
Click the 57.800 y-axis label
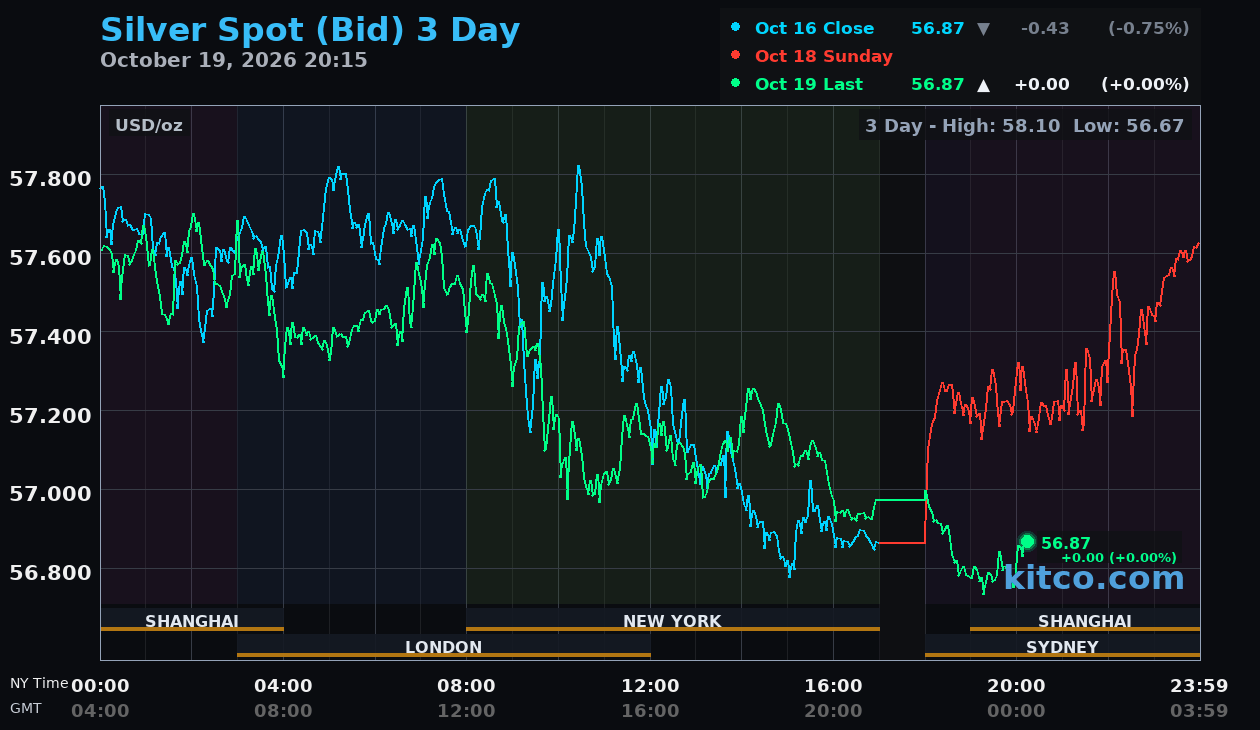pyautogui.click(x=50, y=179)
